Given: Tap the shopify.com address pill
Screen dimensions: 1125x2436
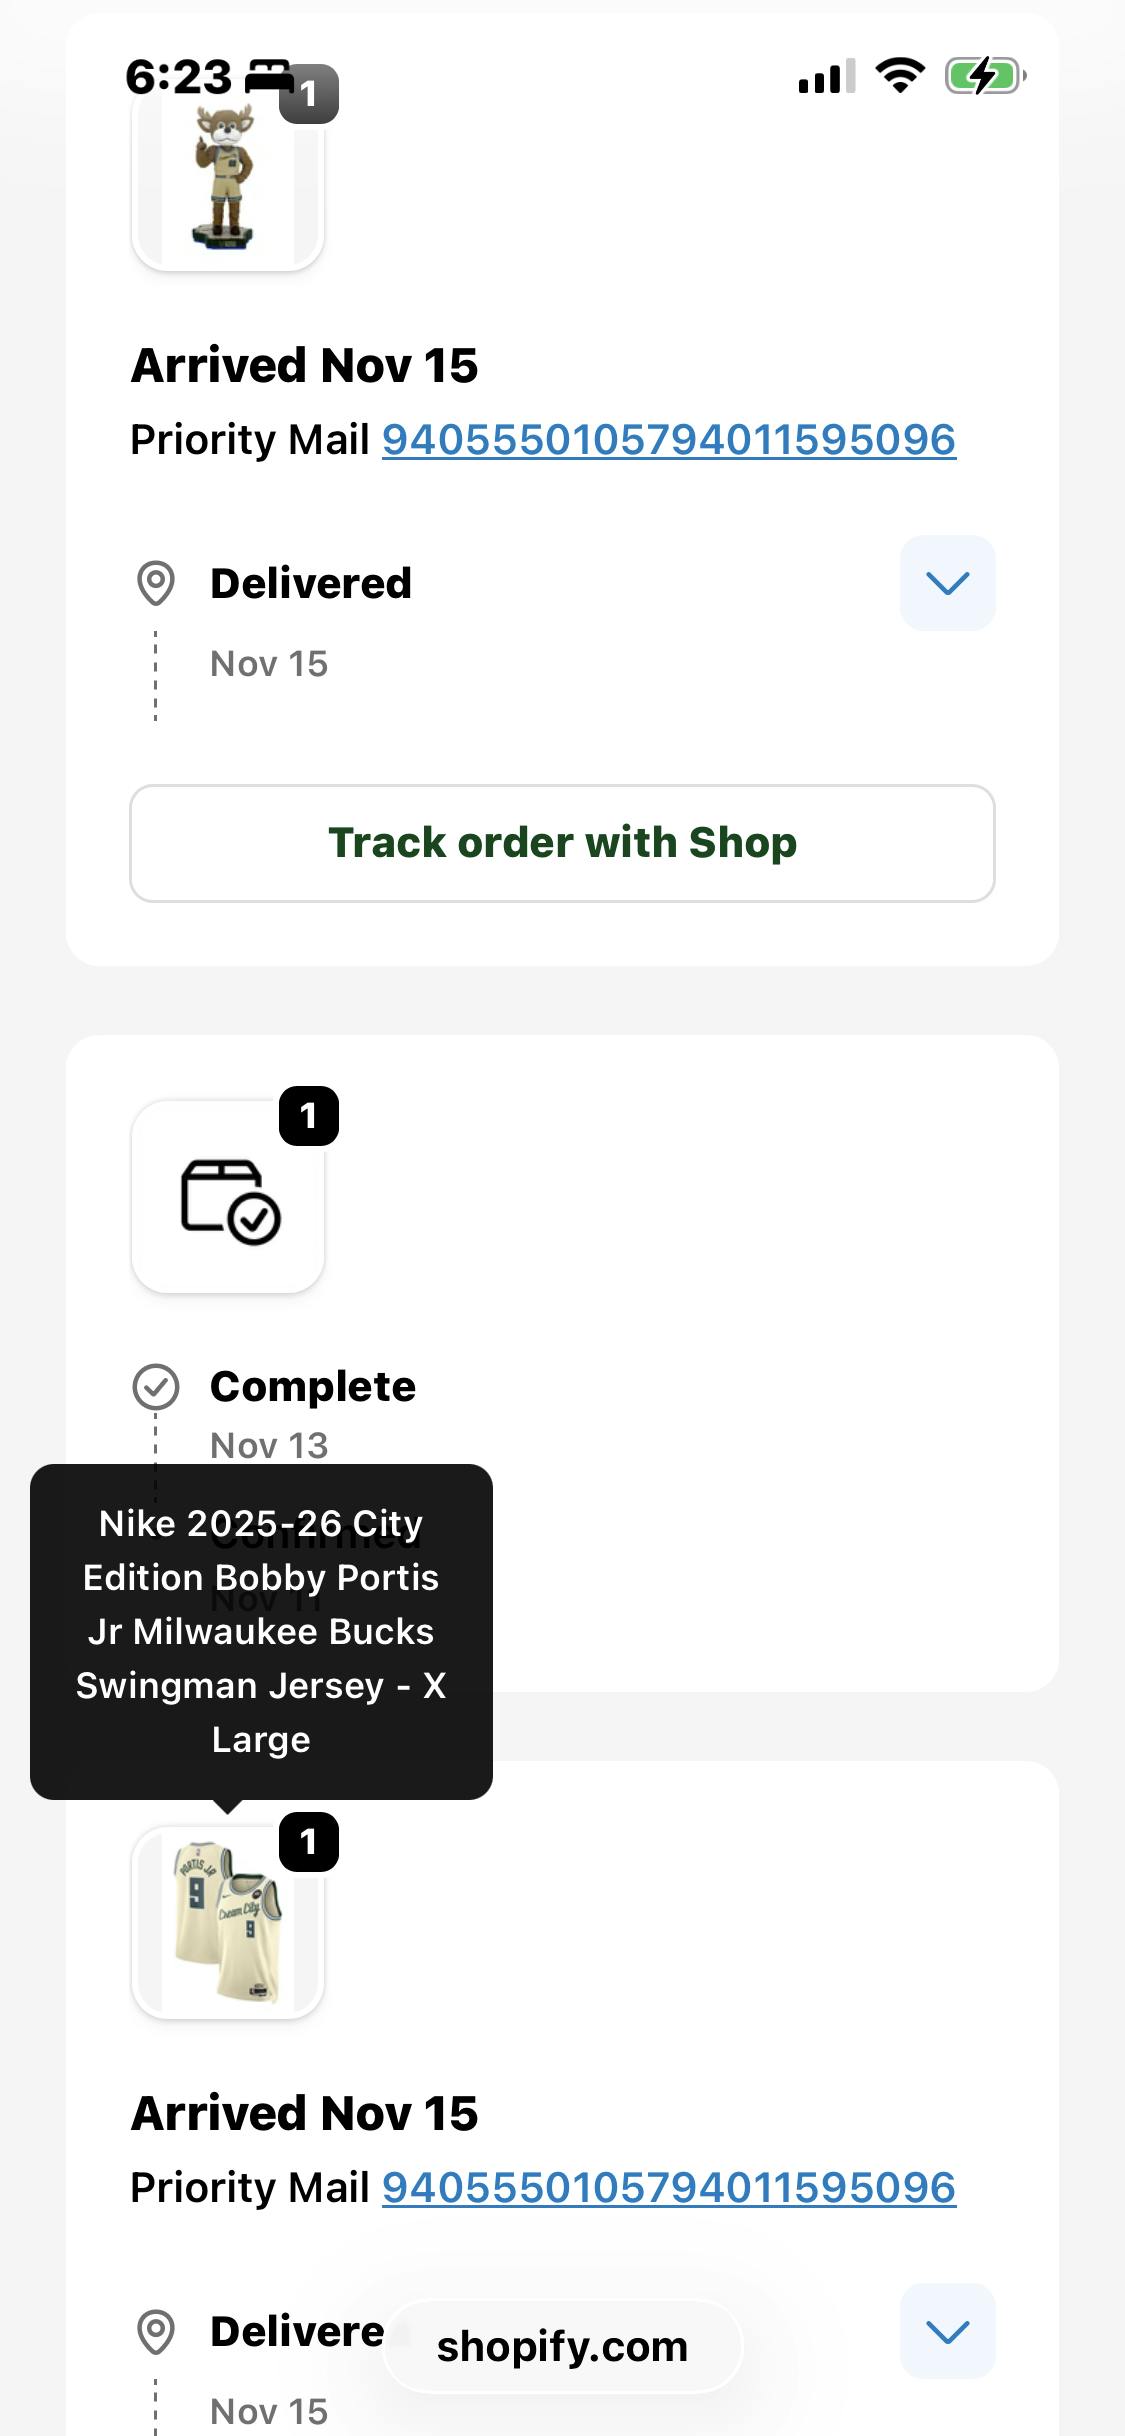Looking at the screenshot, I should tap(562, 2346).
